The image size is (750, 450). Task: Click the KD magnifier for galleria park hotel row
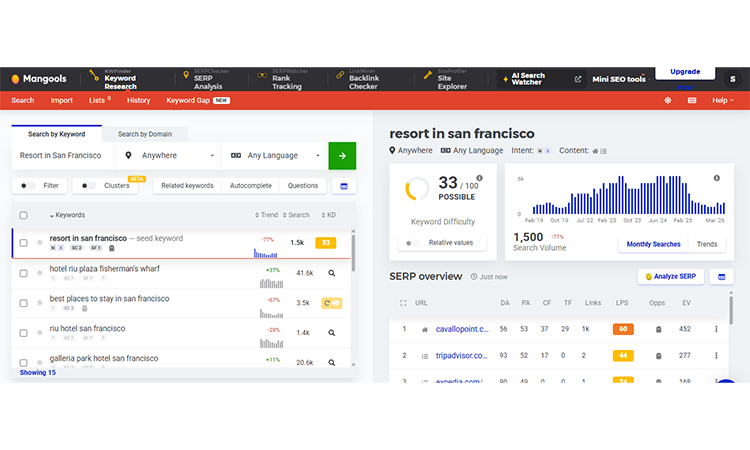(x=331, y=362)
